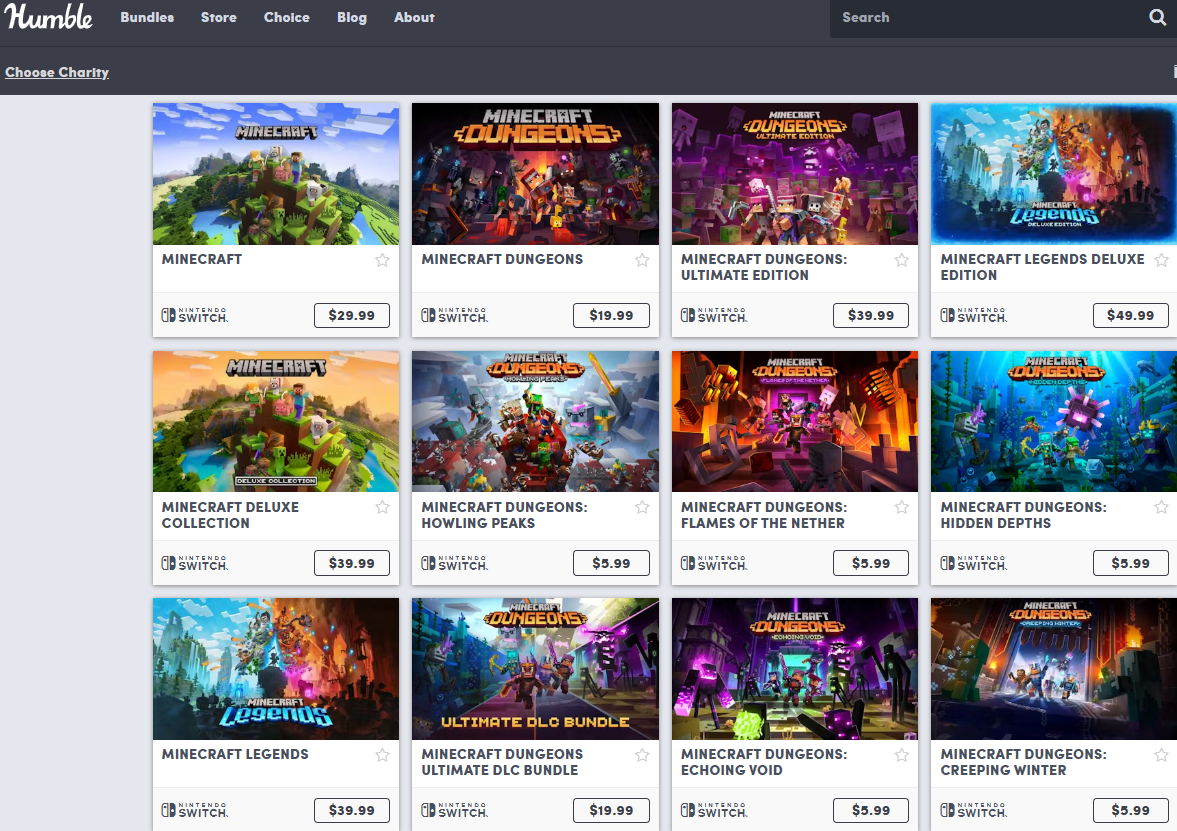The width and height of the screenshot is (1177, 831).
Task: Switch platform icon on Howling Peaks
Action: 454,563
